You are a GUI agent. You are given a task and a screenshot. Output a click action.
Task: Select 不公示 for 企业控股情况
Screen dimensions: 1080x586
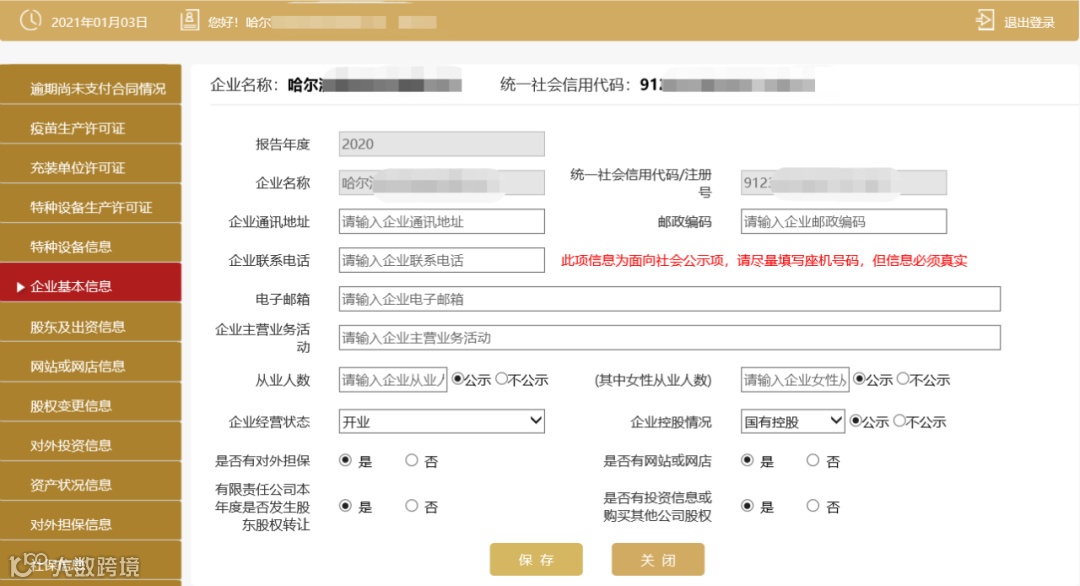900,421
